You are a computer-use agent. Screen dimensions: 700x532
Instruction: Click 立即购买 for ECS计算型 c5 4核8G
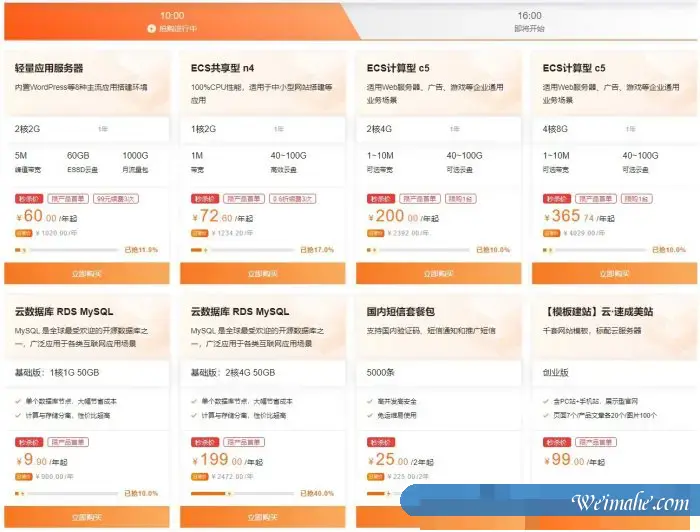click(614, 273)
